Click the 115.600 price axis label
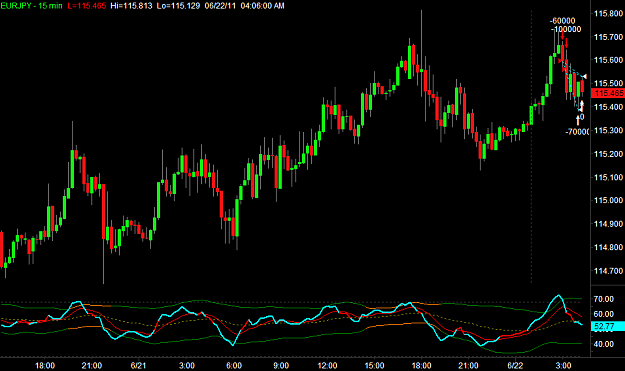The width and height of the screenshot is (625, 371). click(x=608, y=60)
